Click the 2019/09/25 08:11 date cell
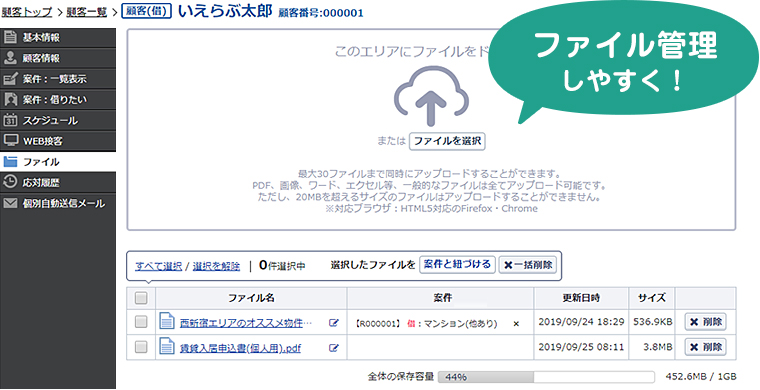 [x=581, y=347]
